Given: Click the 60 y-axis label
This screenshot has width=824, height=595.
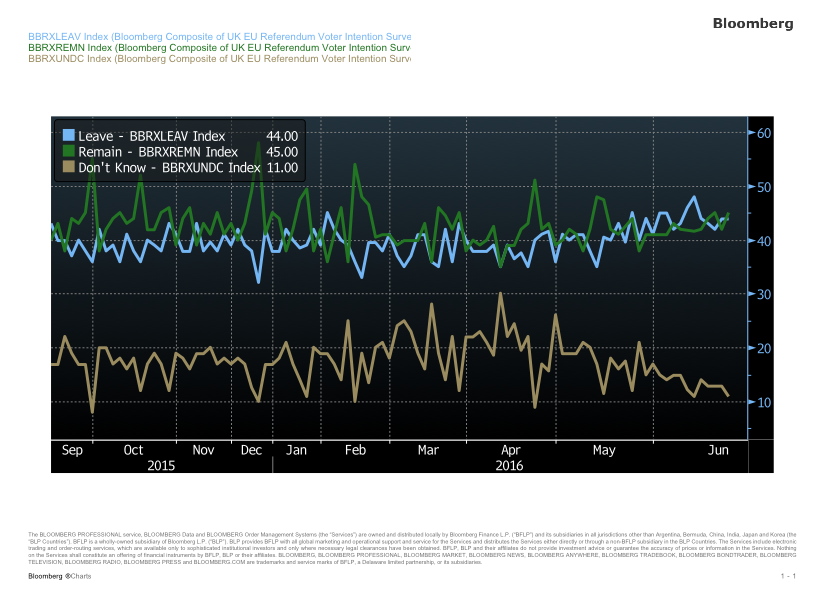Looking at the screenshot, I should (x=764, y=133).
